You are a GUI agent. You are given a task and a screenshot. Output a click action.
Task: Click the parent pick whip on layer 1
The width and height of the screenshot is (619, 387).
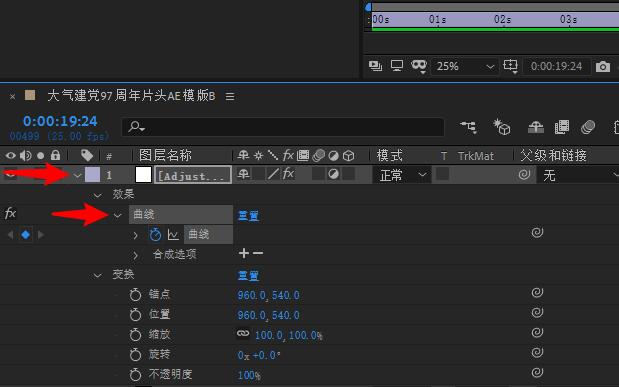coord(524,174)
